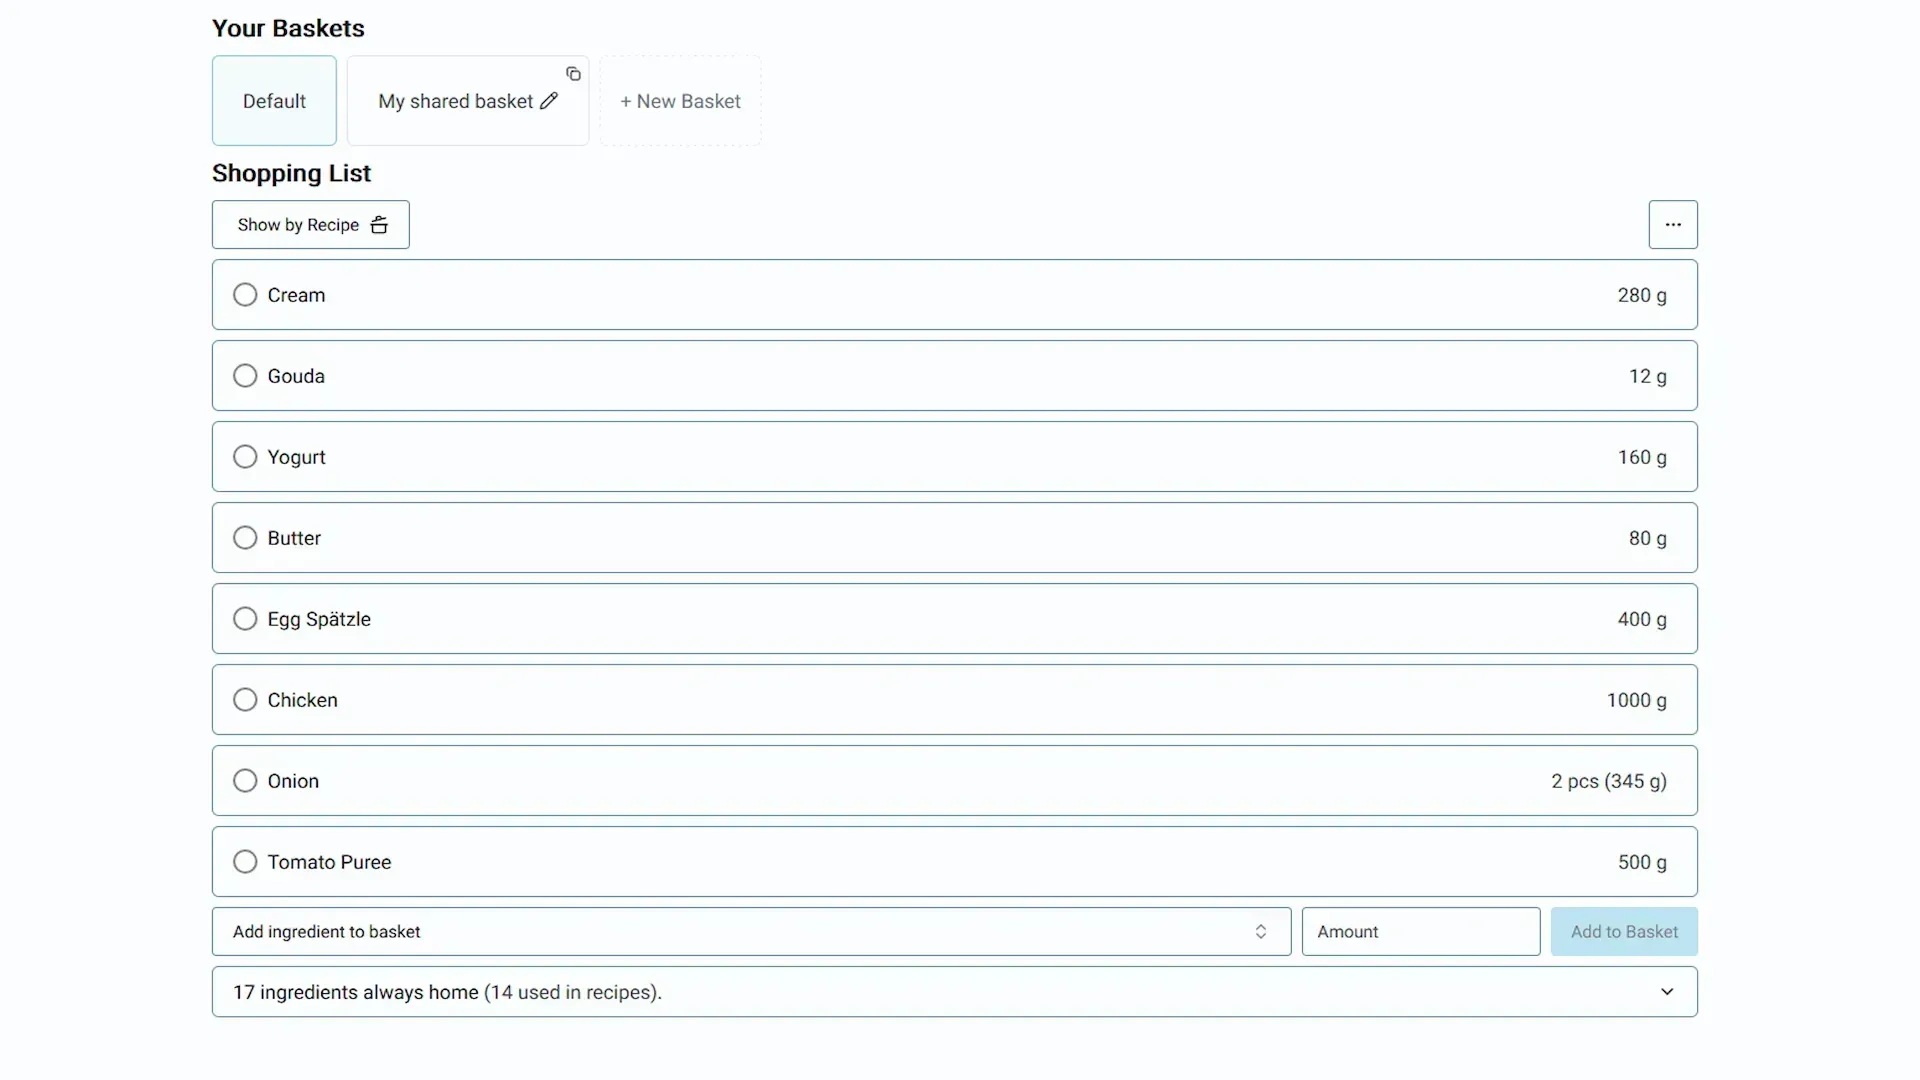Expand the always home ingredients section

point(1667,992)
